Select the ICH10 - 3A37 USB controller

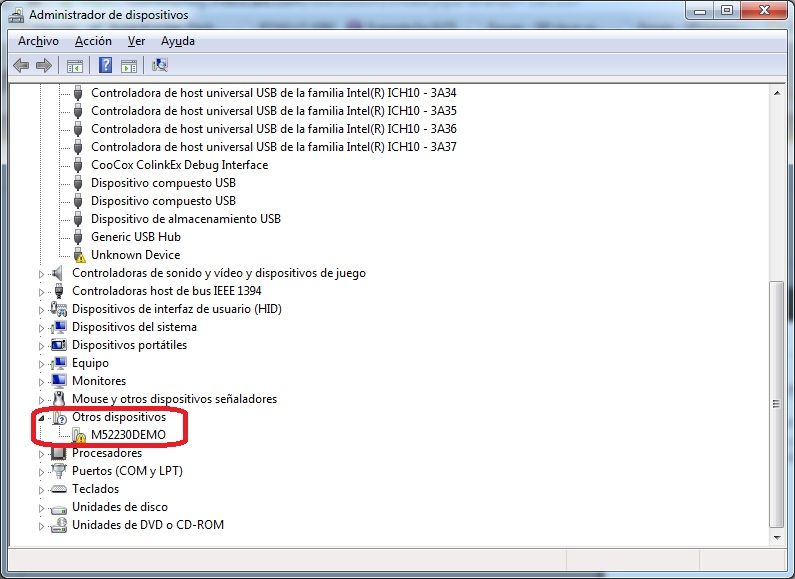[x=274, y=147]
